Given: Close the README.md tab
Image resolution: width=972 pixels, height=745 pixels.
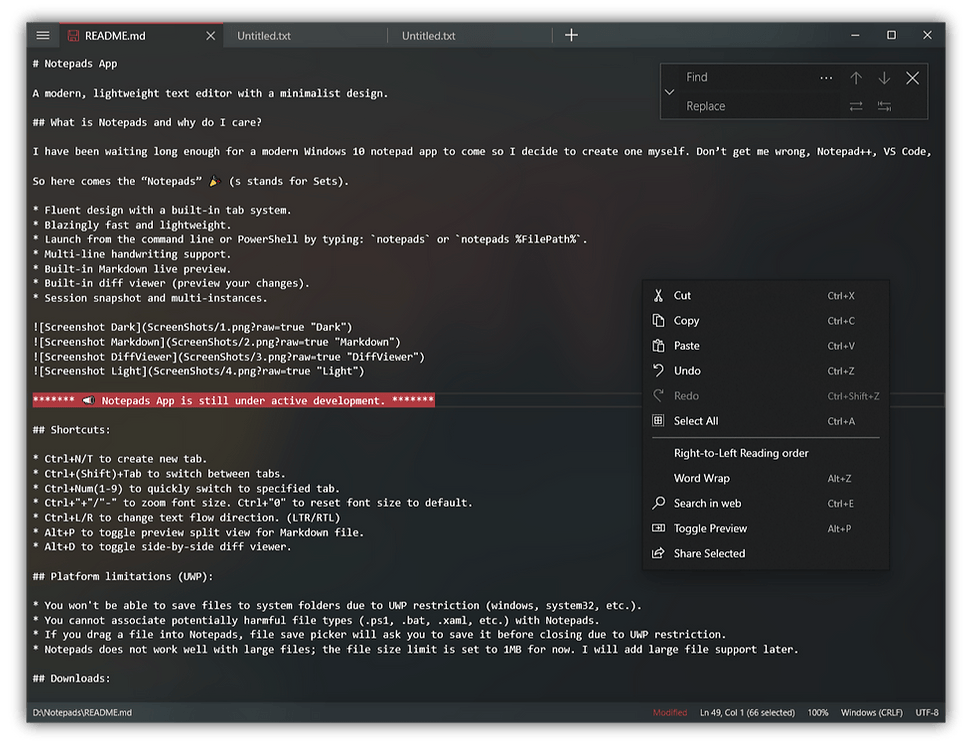Looking at the screenshot, I should pos(210,36).
